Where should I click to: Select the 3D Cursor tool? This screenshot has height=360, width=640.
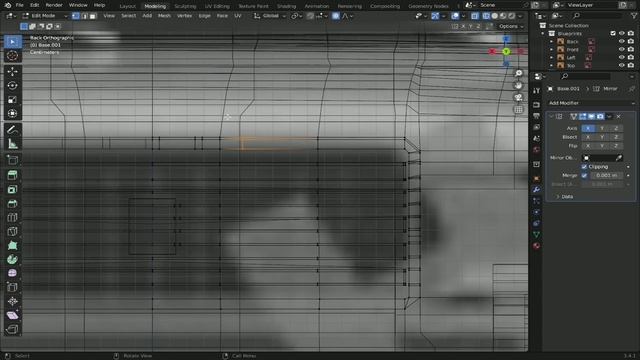click(x=13, y=56)
